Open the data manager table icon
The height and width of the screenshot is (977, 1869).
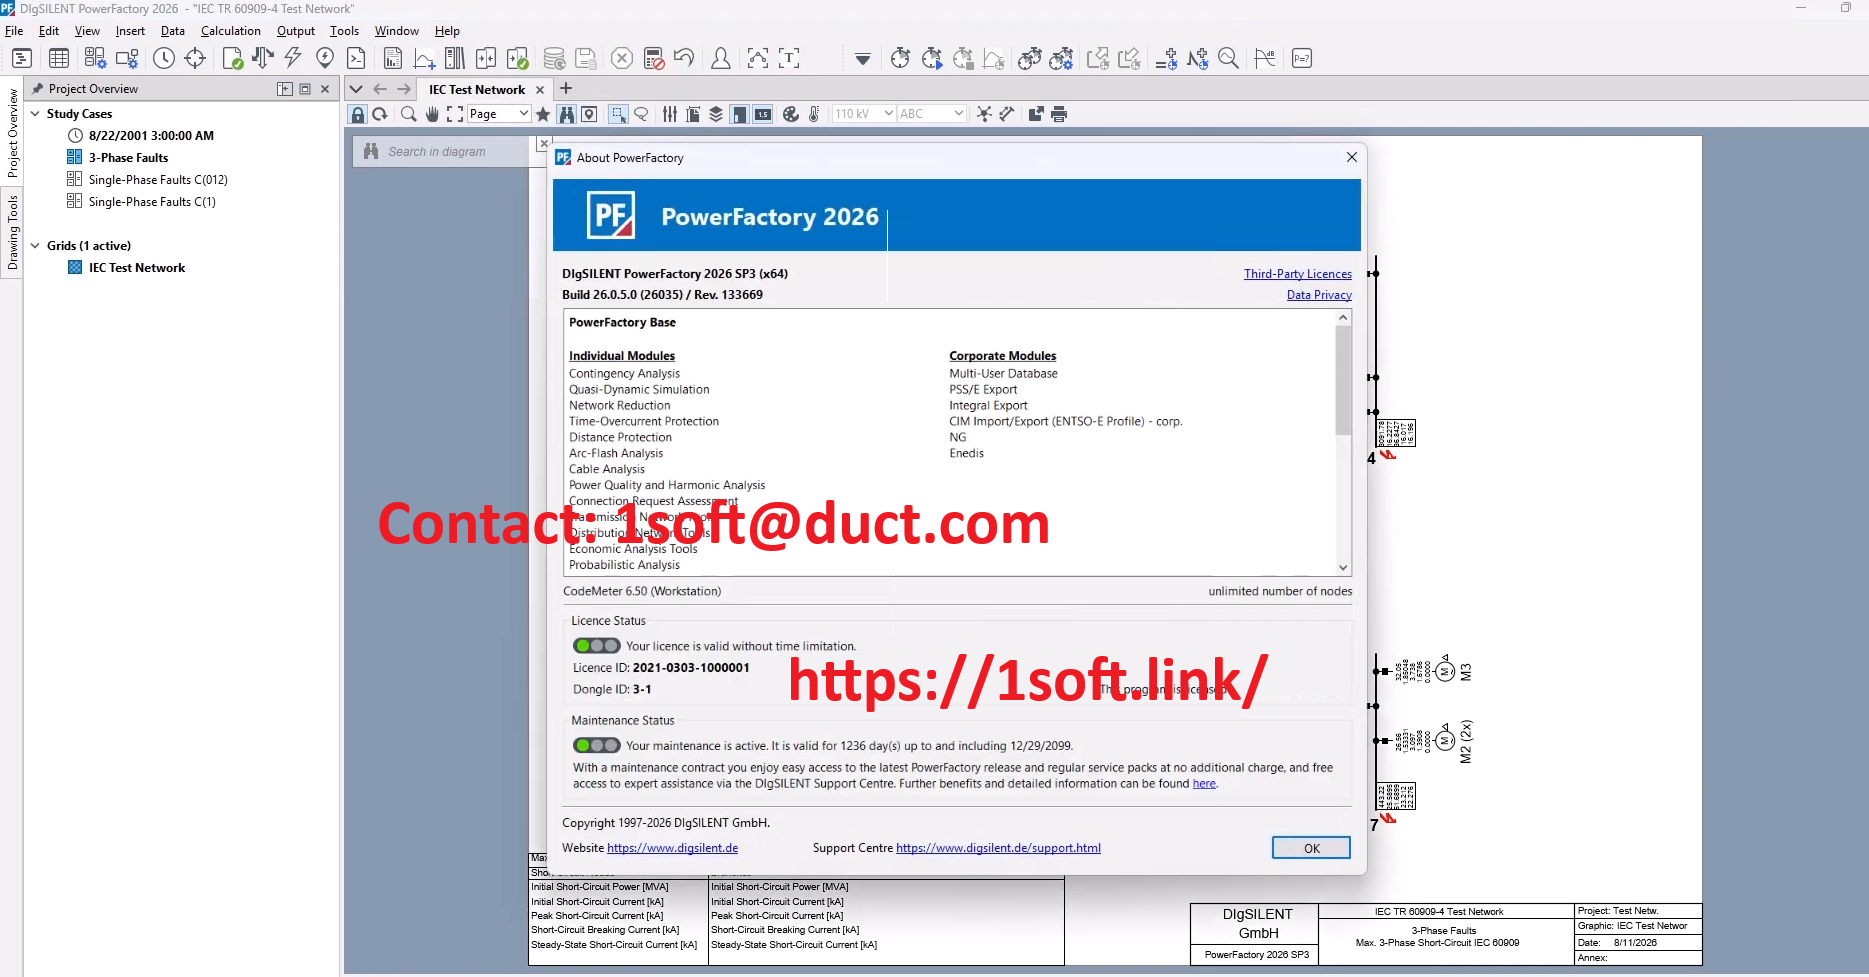click(59, 58)
